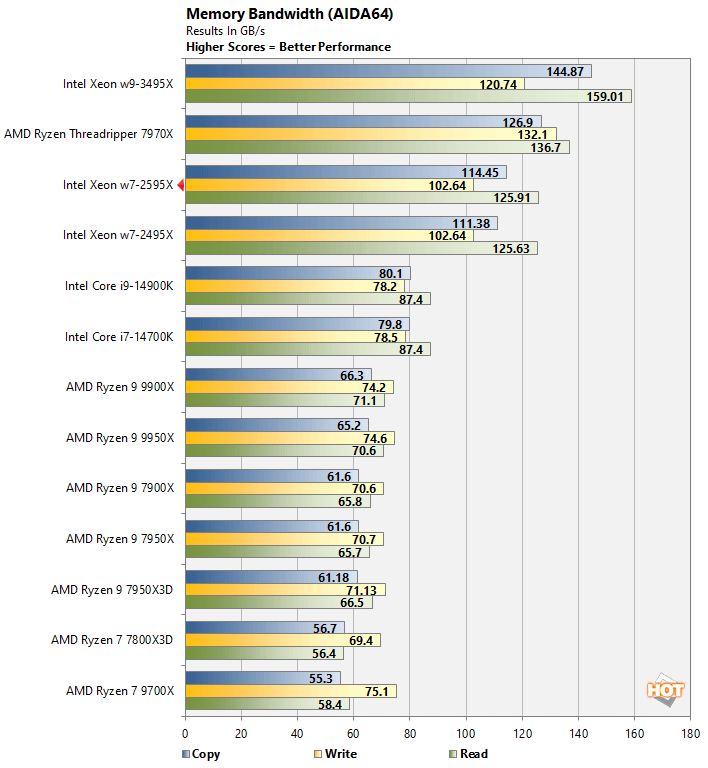Click the 65.2 Copy value for 9950X

click(349, 426)
